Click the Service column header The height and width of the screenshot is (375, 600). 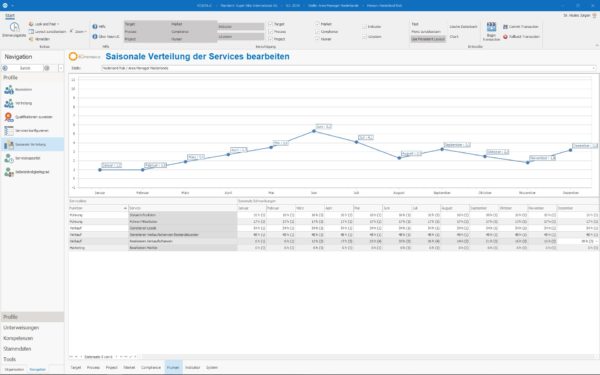tap(183, 208)
